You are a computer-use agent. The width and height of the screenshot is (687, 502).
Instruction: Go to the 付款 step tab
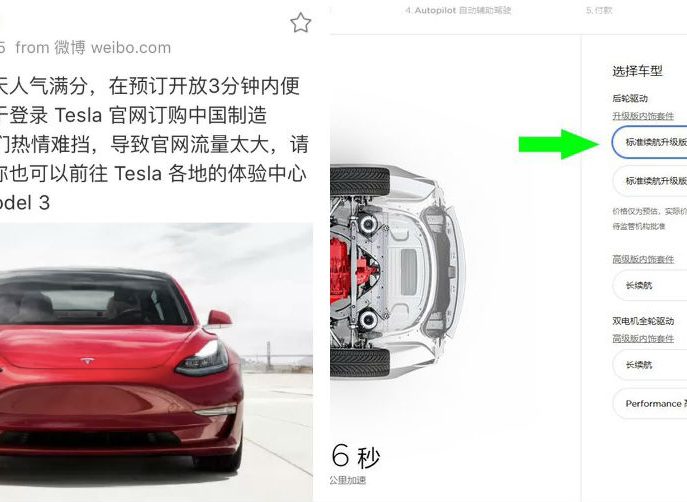pos(599,10)
